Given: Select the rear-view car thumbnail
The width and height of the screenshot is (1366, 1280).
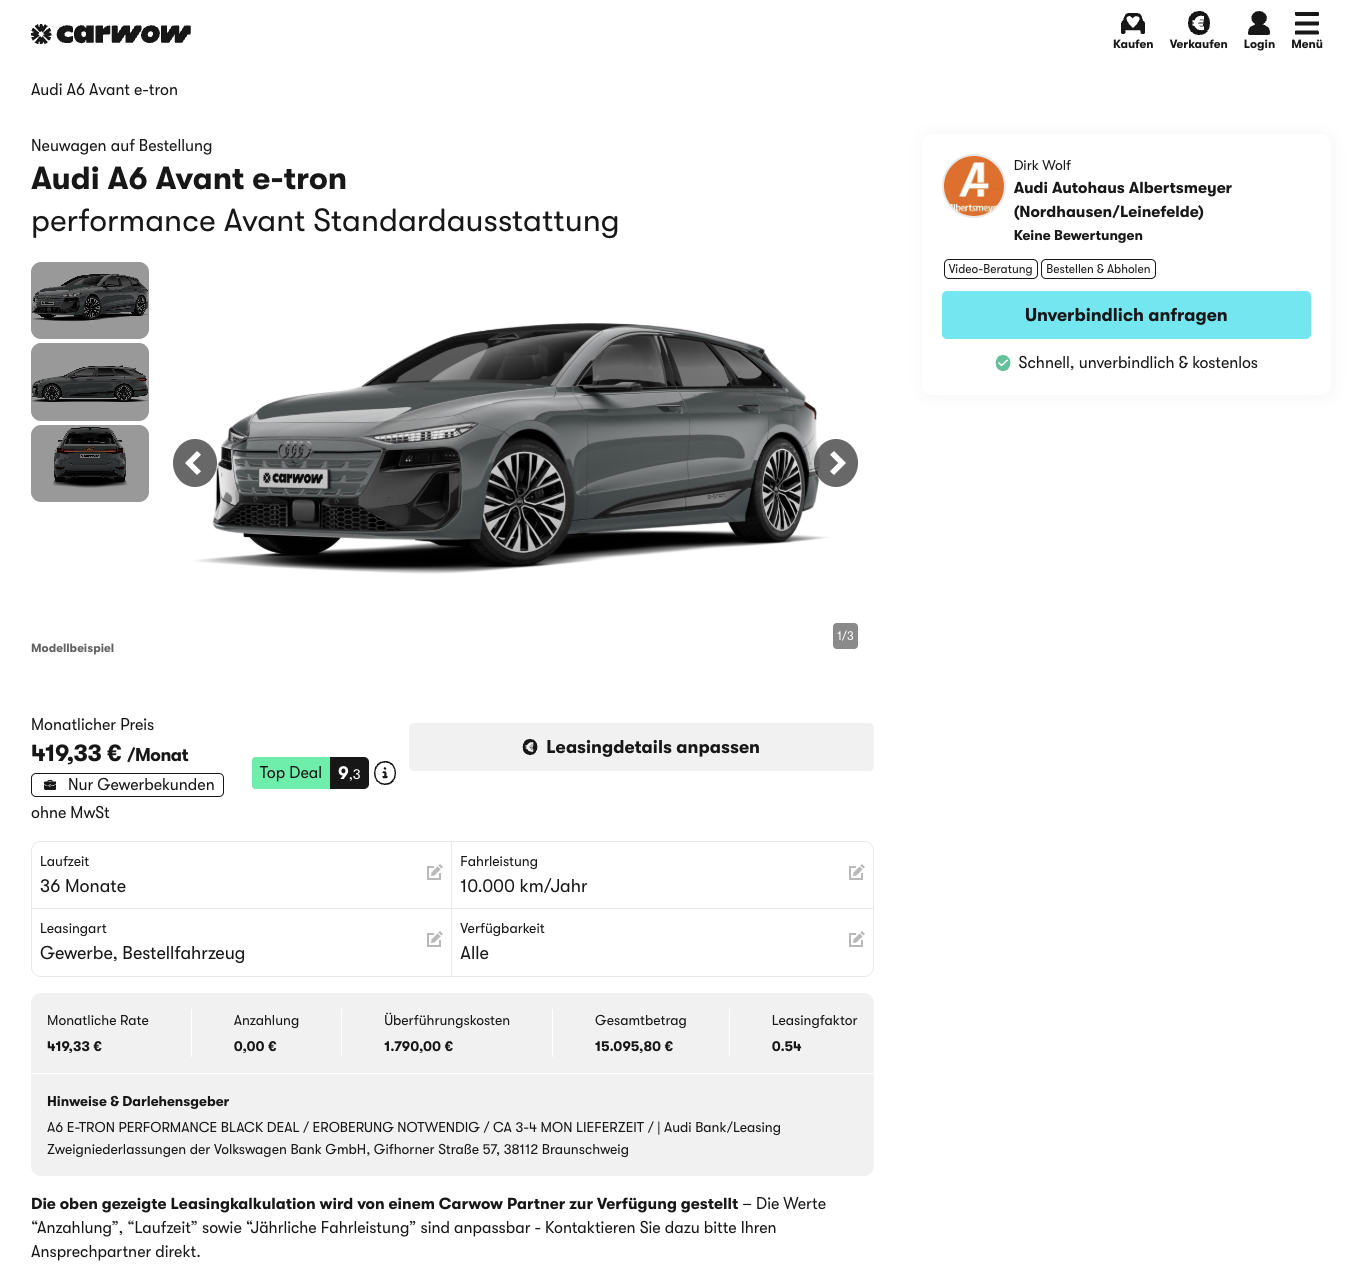Looking at the screenshot, I should click(x=90, y=463).
